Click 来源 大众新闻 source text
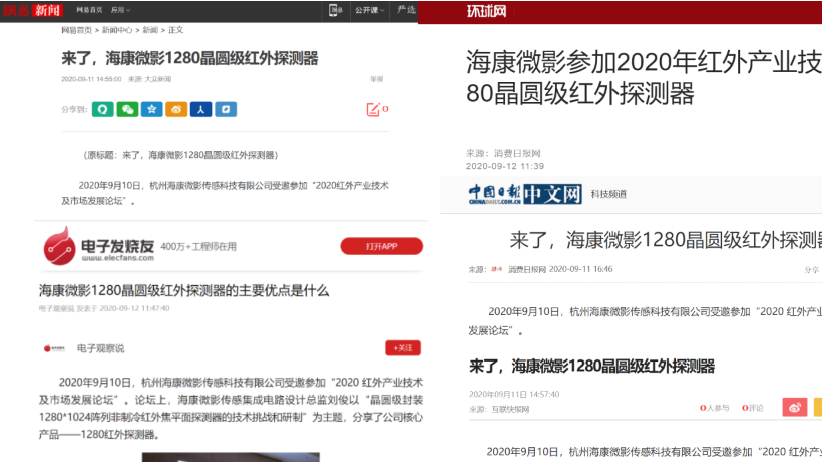 pos(149,79)
